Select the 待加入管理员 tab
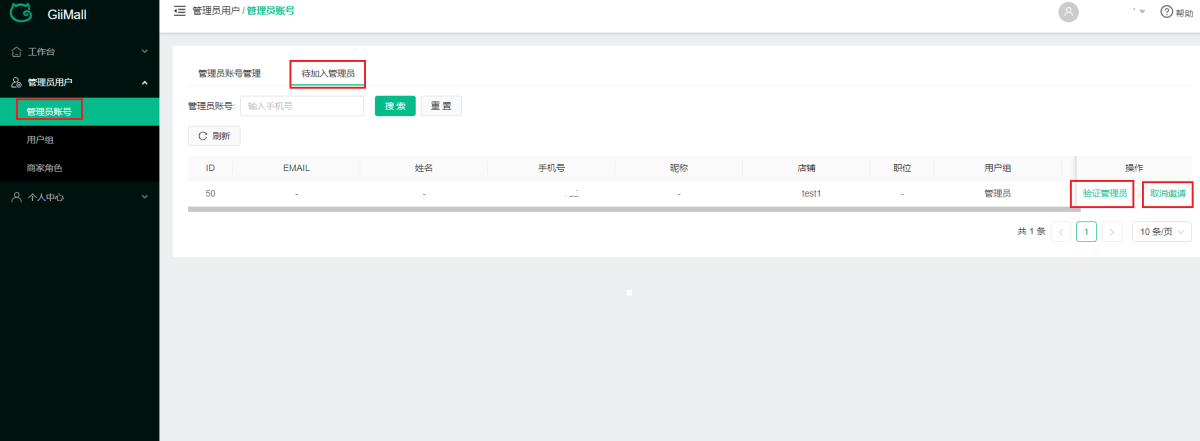Viewport: 1200px width, 441px height. point(328,74)
